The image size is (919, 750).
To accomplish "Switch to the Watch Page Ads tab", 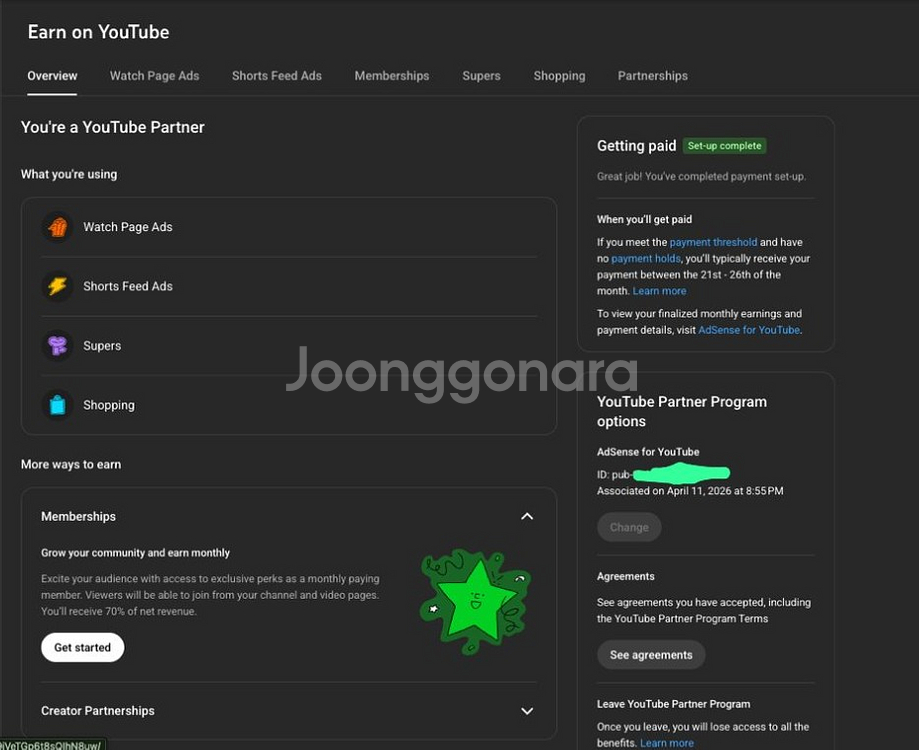I will point(155,76).
